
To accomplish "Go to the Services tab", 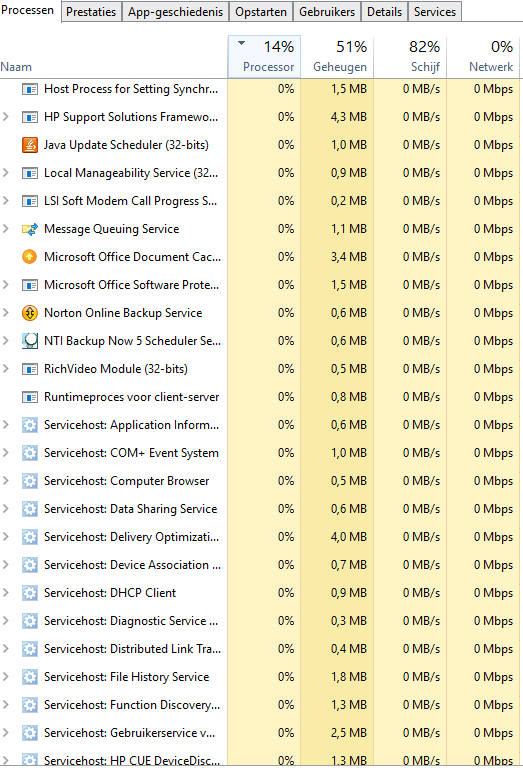I will (x=435, y=12).
